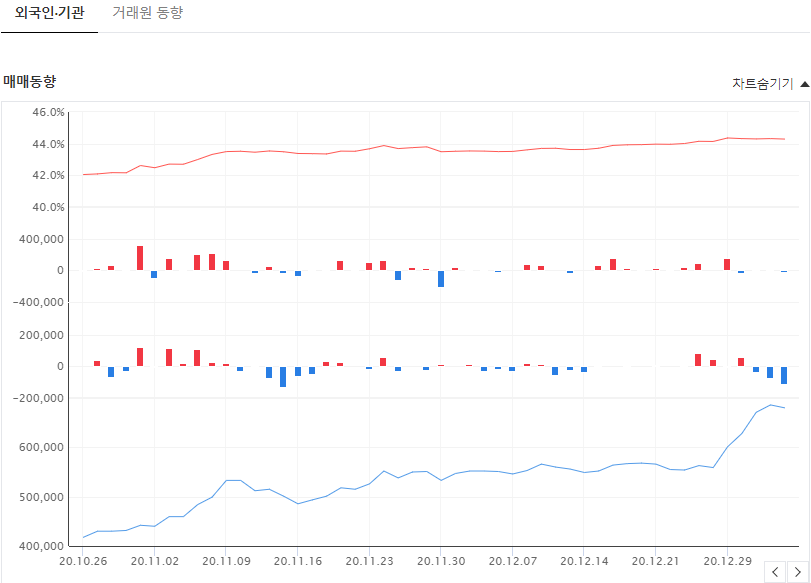
Task: Select the 500,000 axis label
Action: 41,498
